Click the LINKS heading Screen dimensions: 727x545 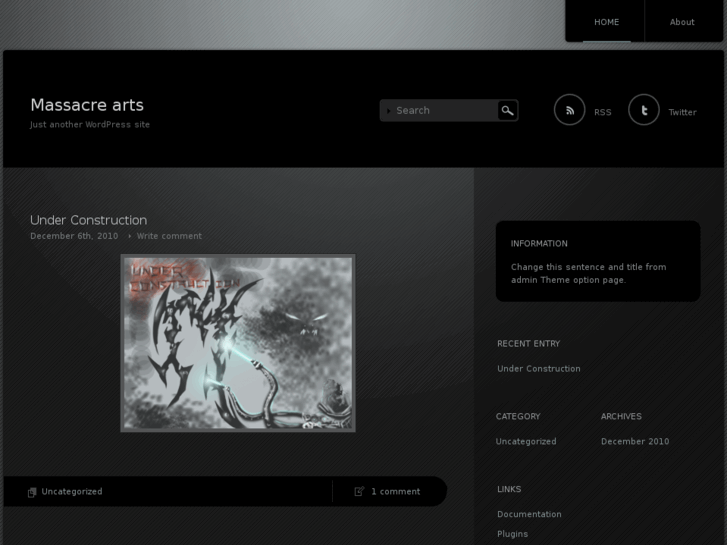[509, 489]
